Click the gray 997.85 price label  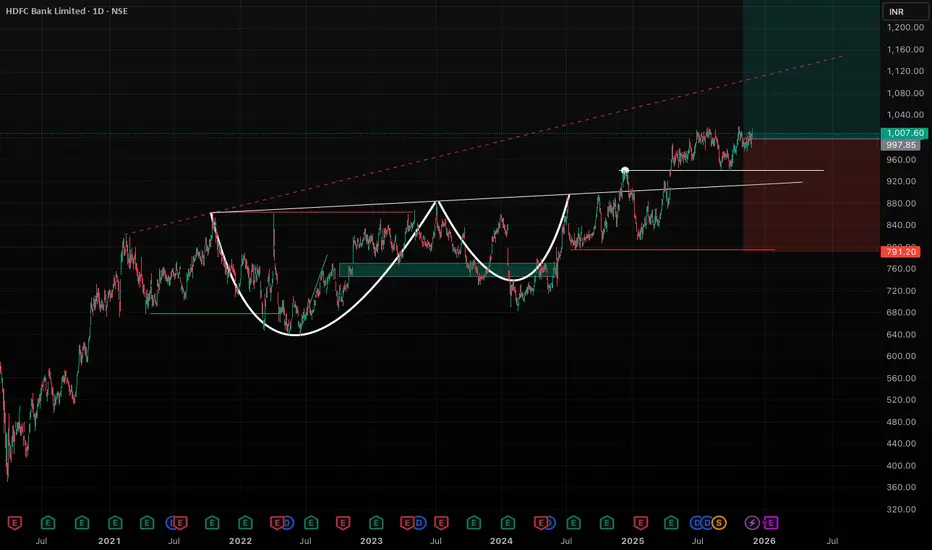pos(900,145)
